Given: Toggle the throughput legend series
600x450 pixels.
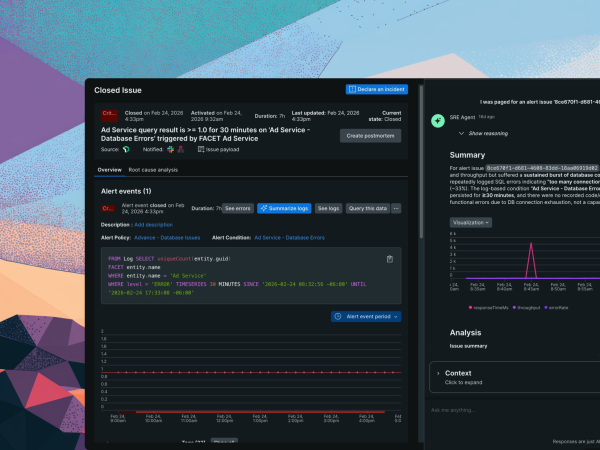Looking at the screenshot, I should coord(526,308).
